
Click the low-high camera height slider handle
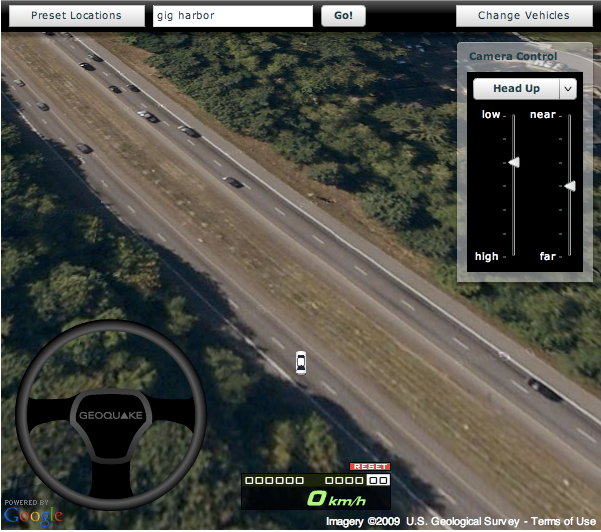tap(514, 163)
